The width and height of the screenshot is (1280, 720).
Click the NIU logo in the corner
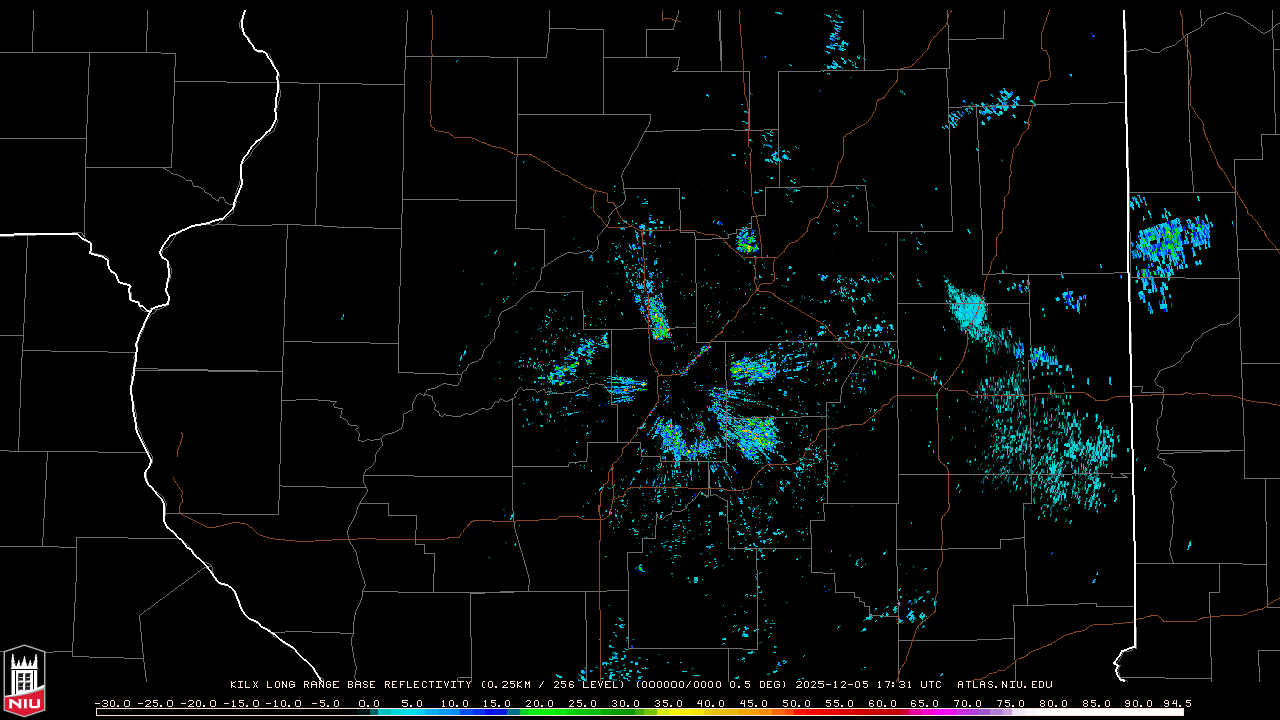pos(24,681)
